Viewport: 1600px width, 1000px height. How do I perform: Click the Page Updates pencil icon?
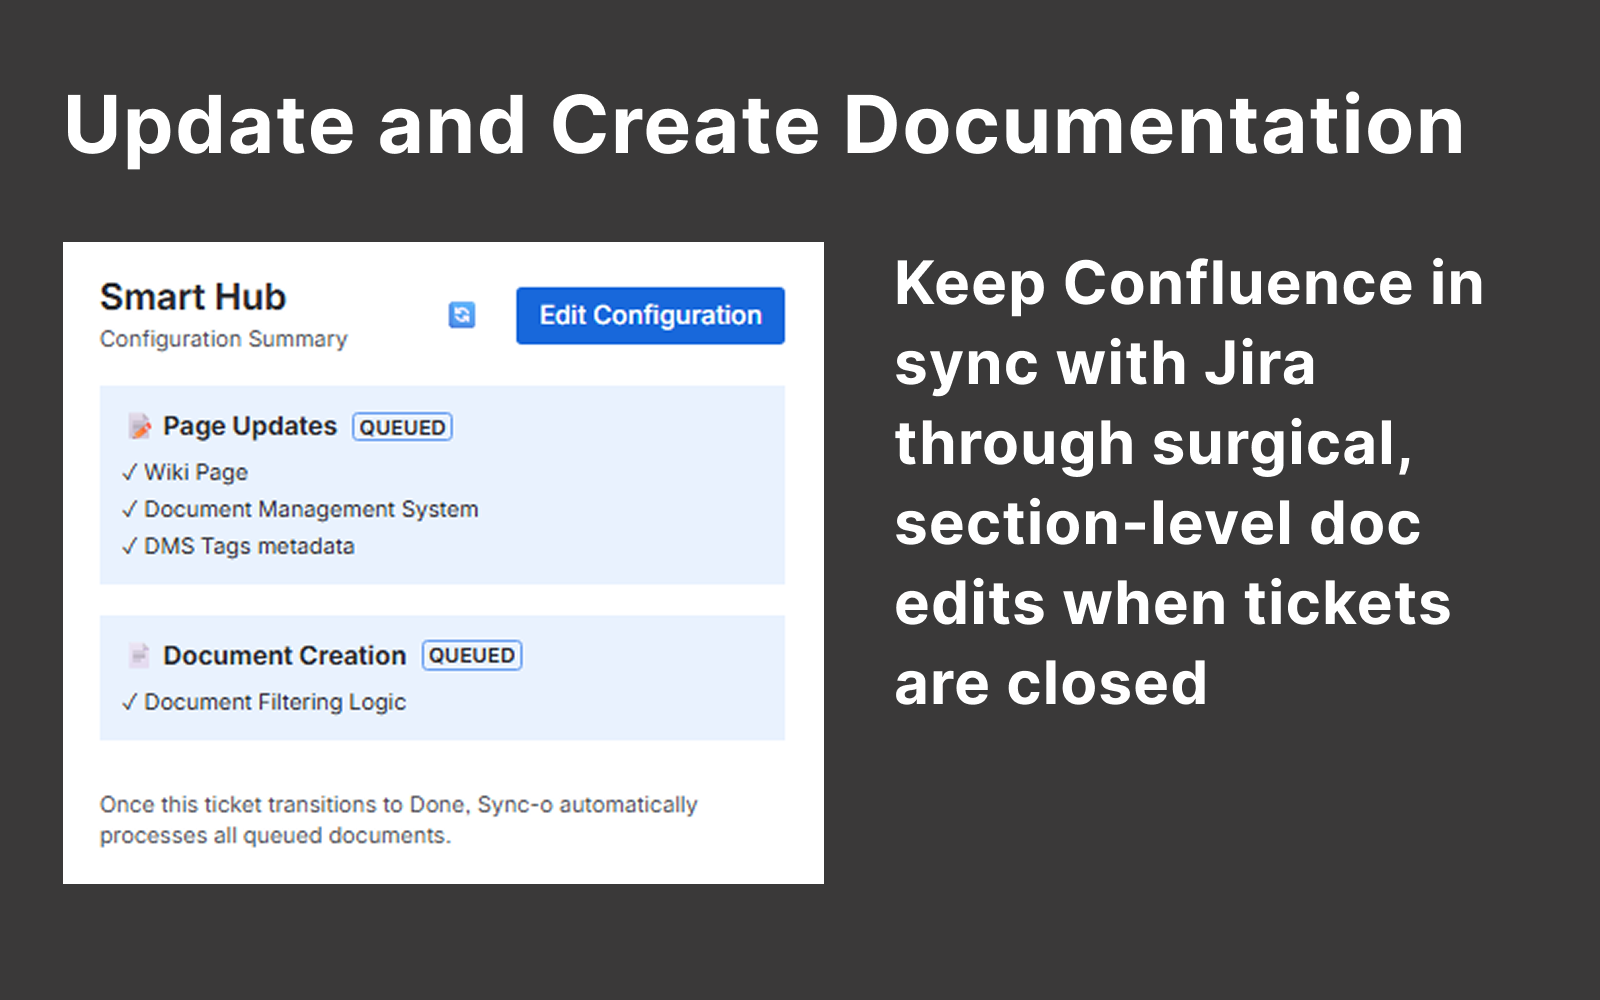(140, 427)
